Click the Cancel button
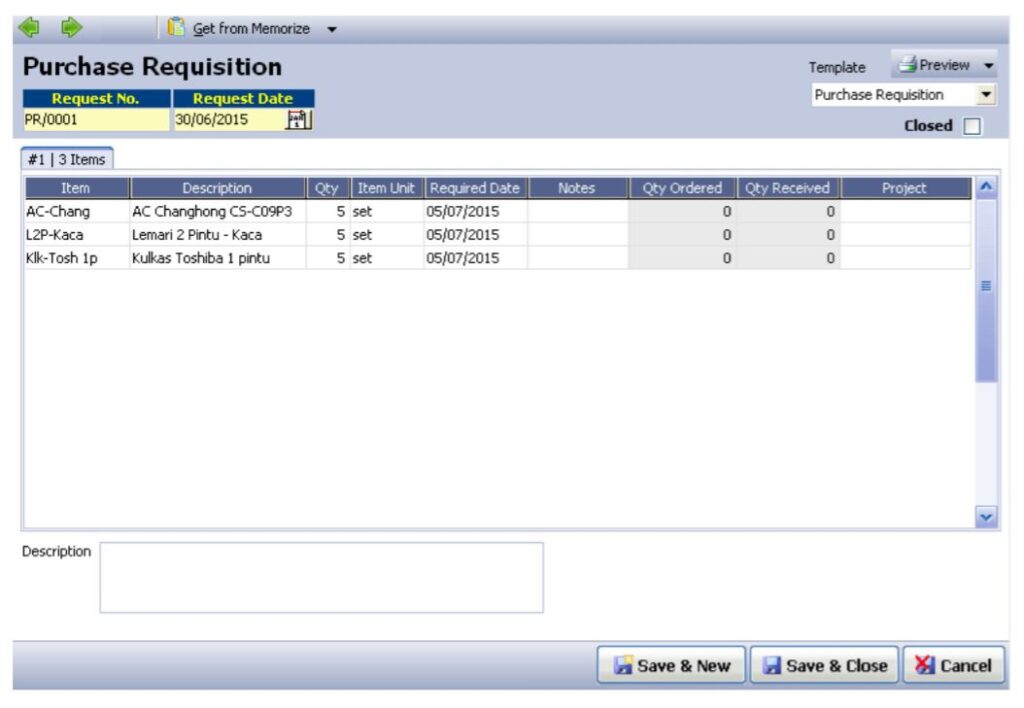1024x708 pixels. click(x=954, y=666)
